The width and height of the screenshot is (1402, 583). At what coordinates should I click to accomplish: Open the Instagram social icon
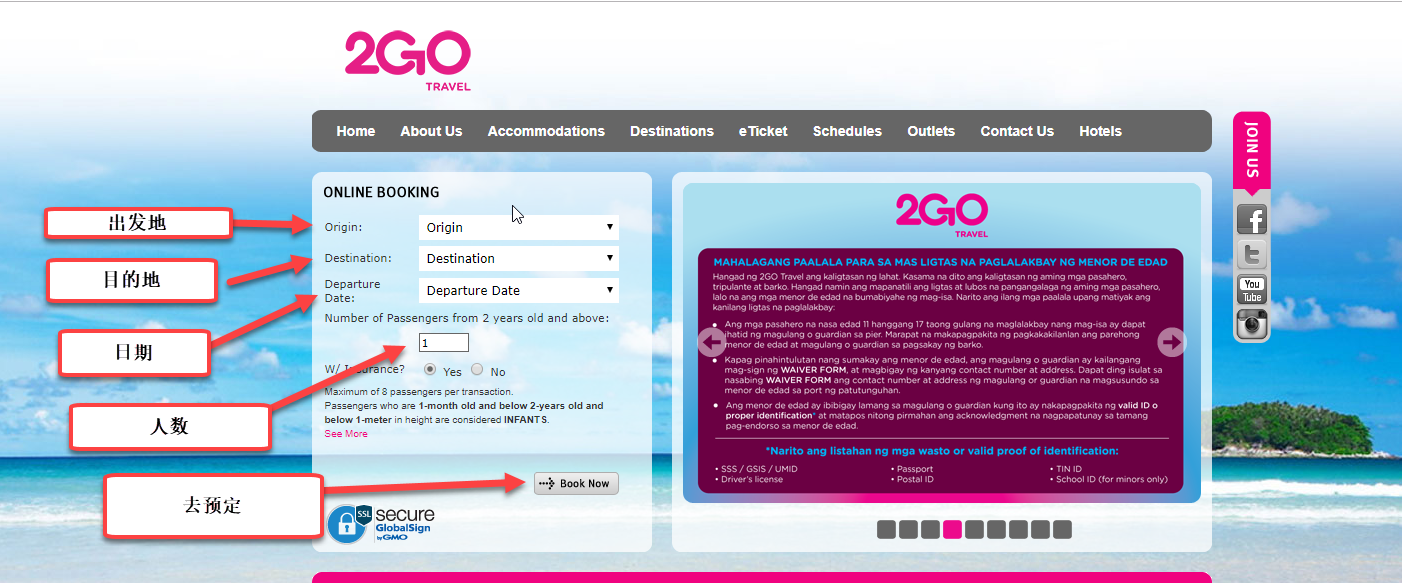(x=1252, y=324)
